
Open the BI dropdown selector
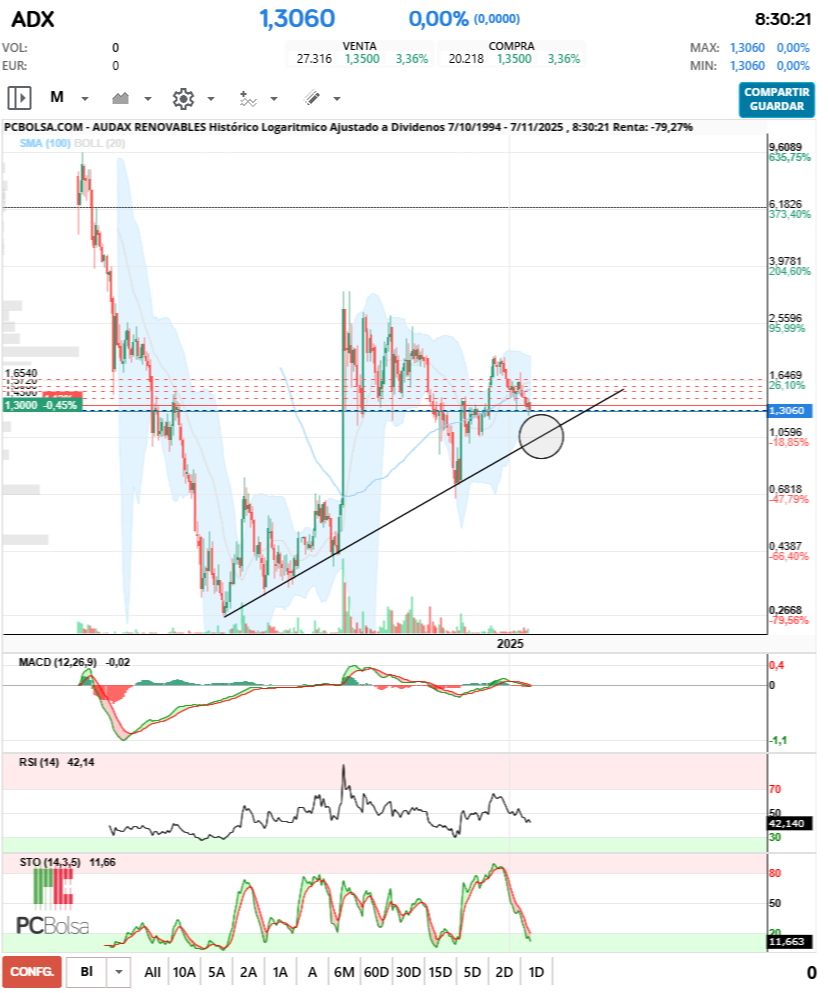click(x=98, y=972)
